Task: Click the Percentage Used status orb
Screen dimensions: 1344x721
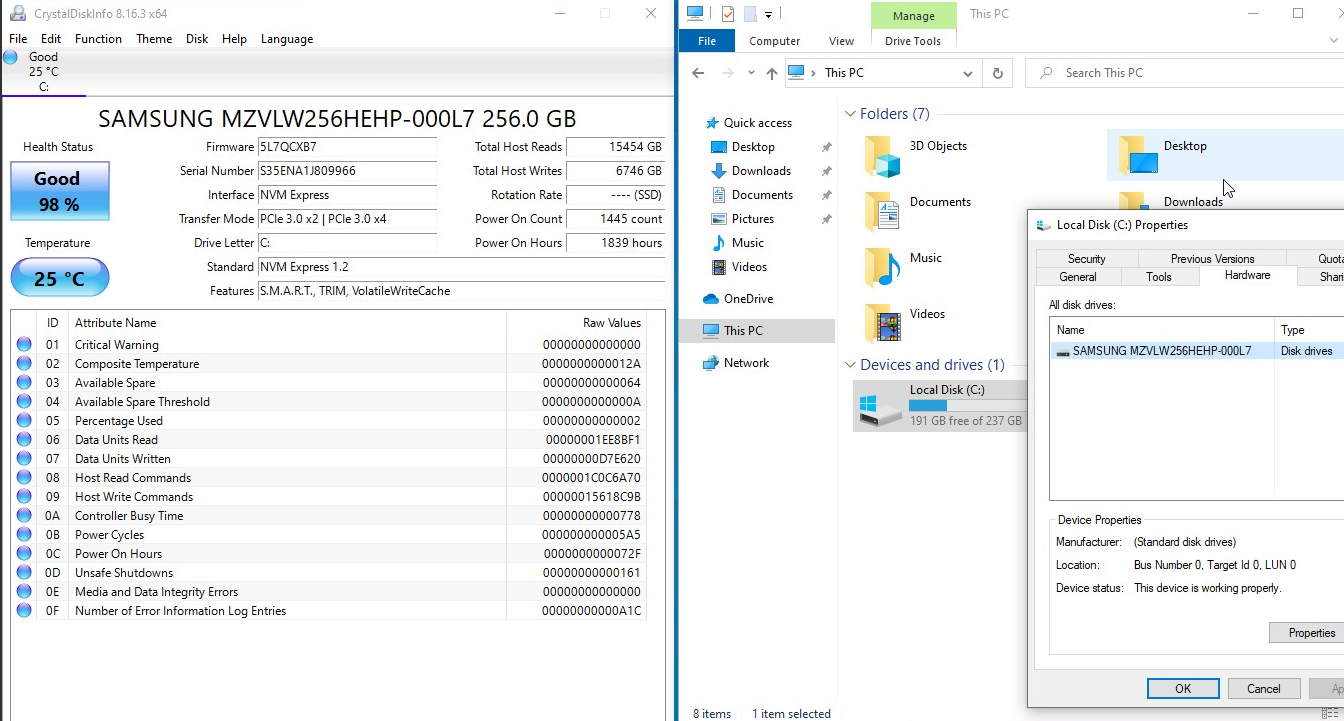Action: coord(24,421)
